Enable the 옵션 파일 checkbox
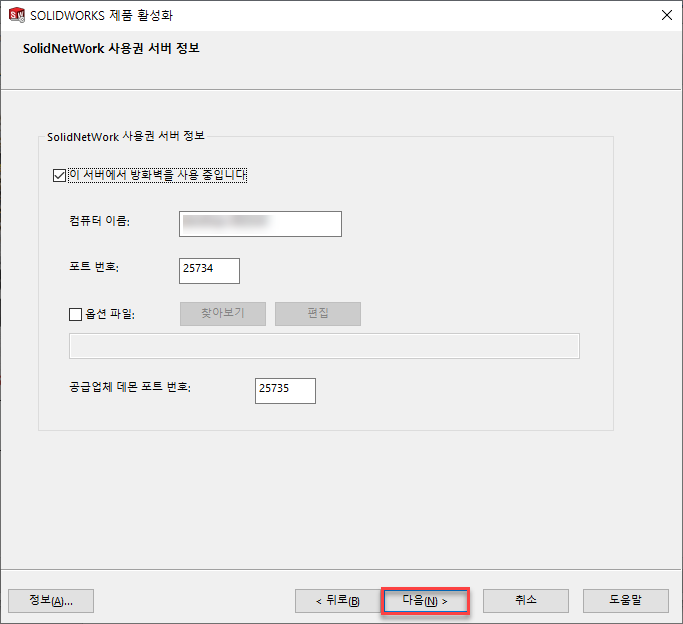The width and height of the screenshot is (683, 624). 75,314
